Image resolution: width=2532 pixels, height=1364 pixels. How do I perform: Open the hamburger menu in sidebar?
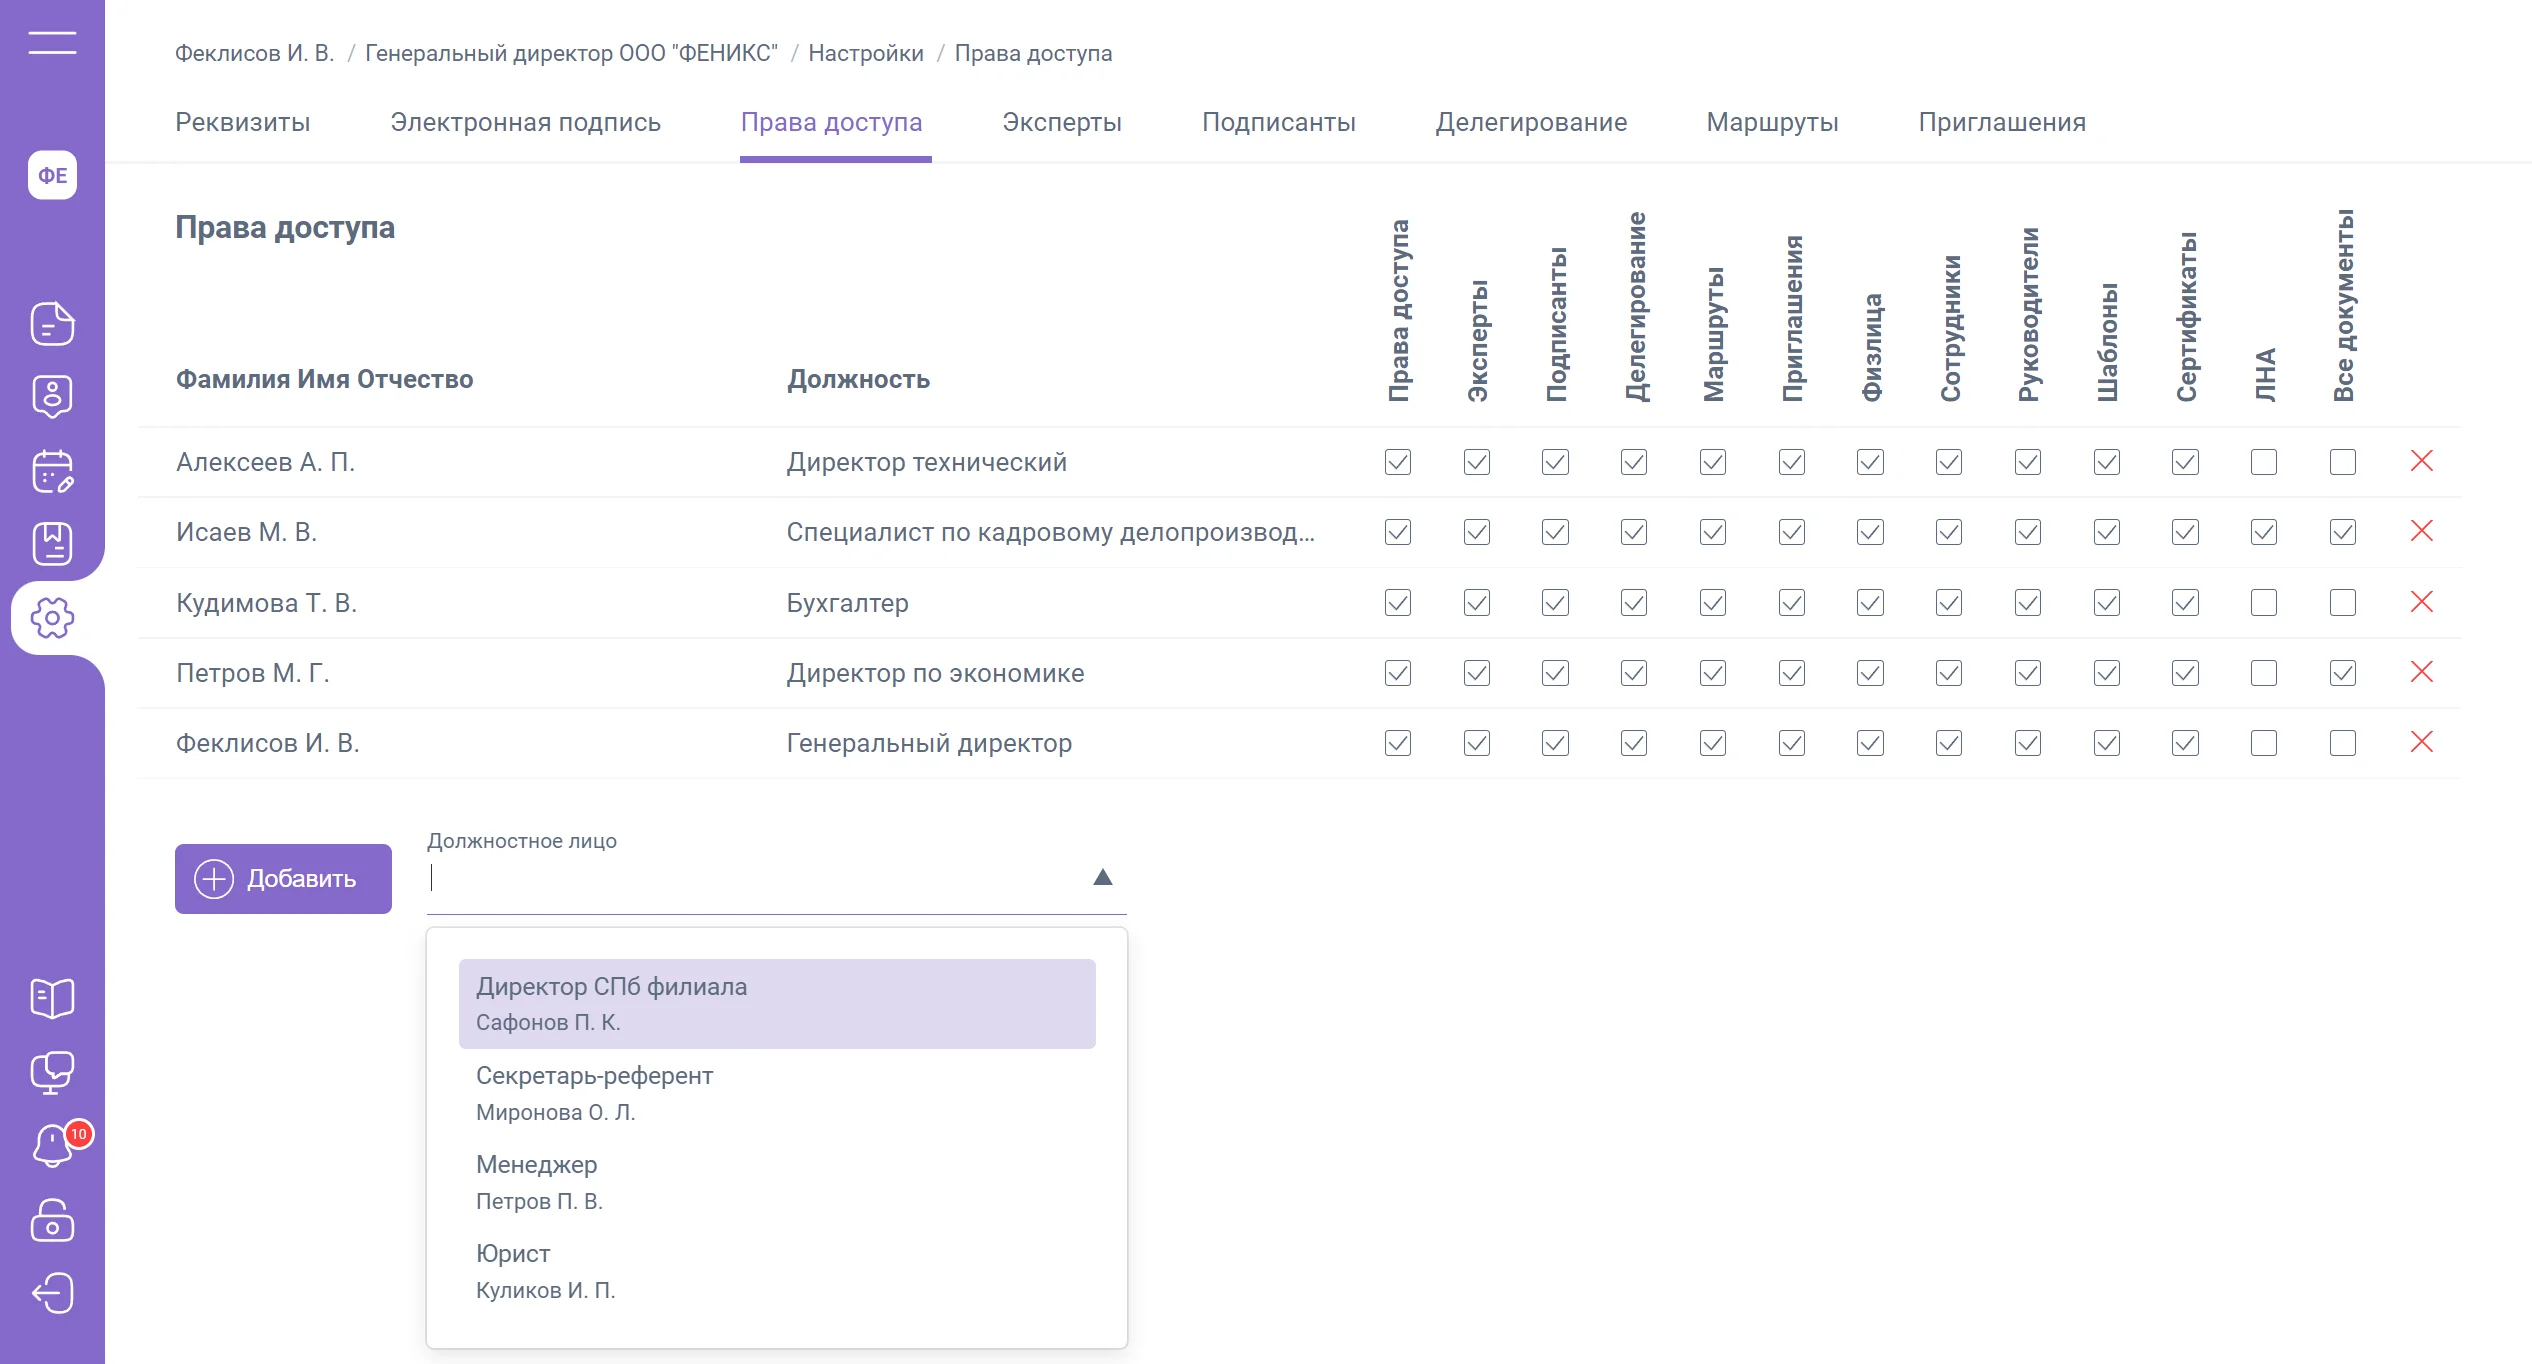52,42
